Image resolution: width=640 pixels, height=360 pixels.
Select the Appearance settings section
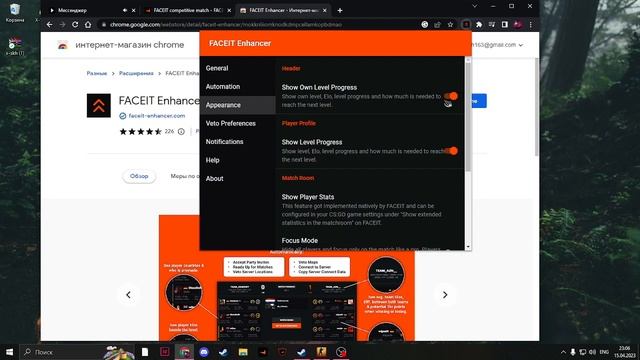(238, 105)
